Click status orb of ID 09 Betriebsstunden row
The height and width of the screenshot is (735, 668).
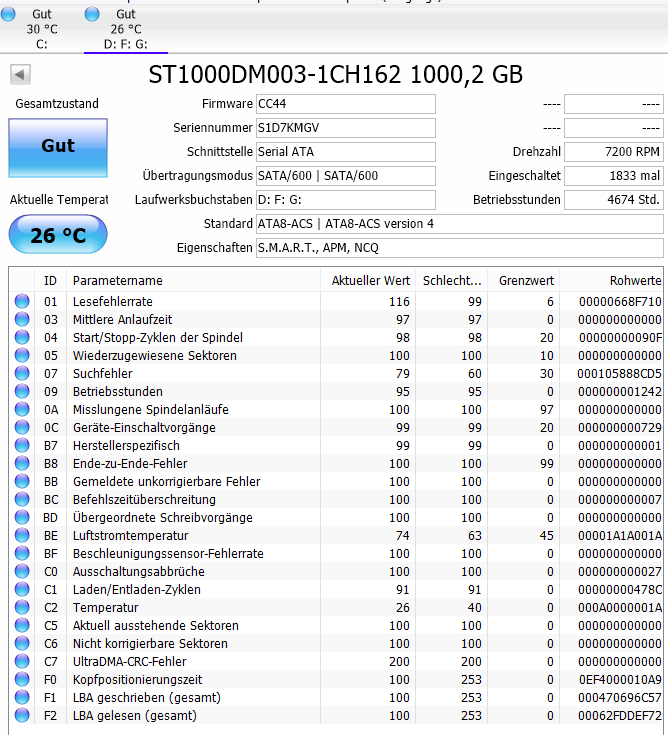coord(22,391)
